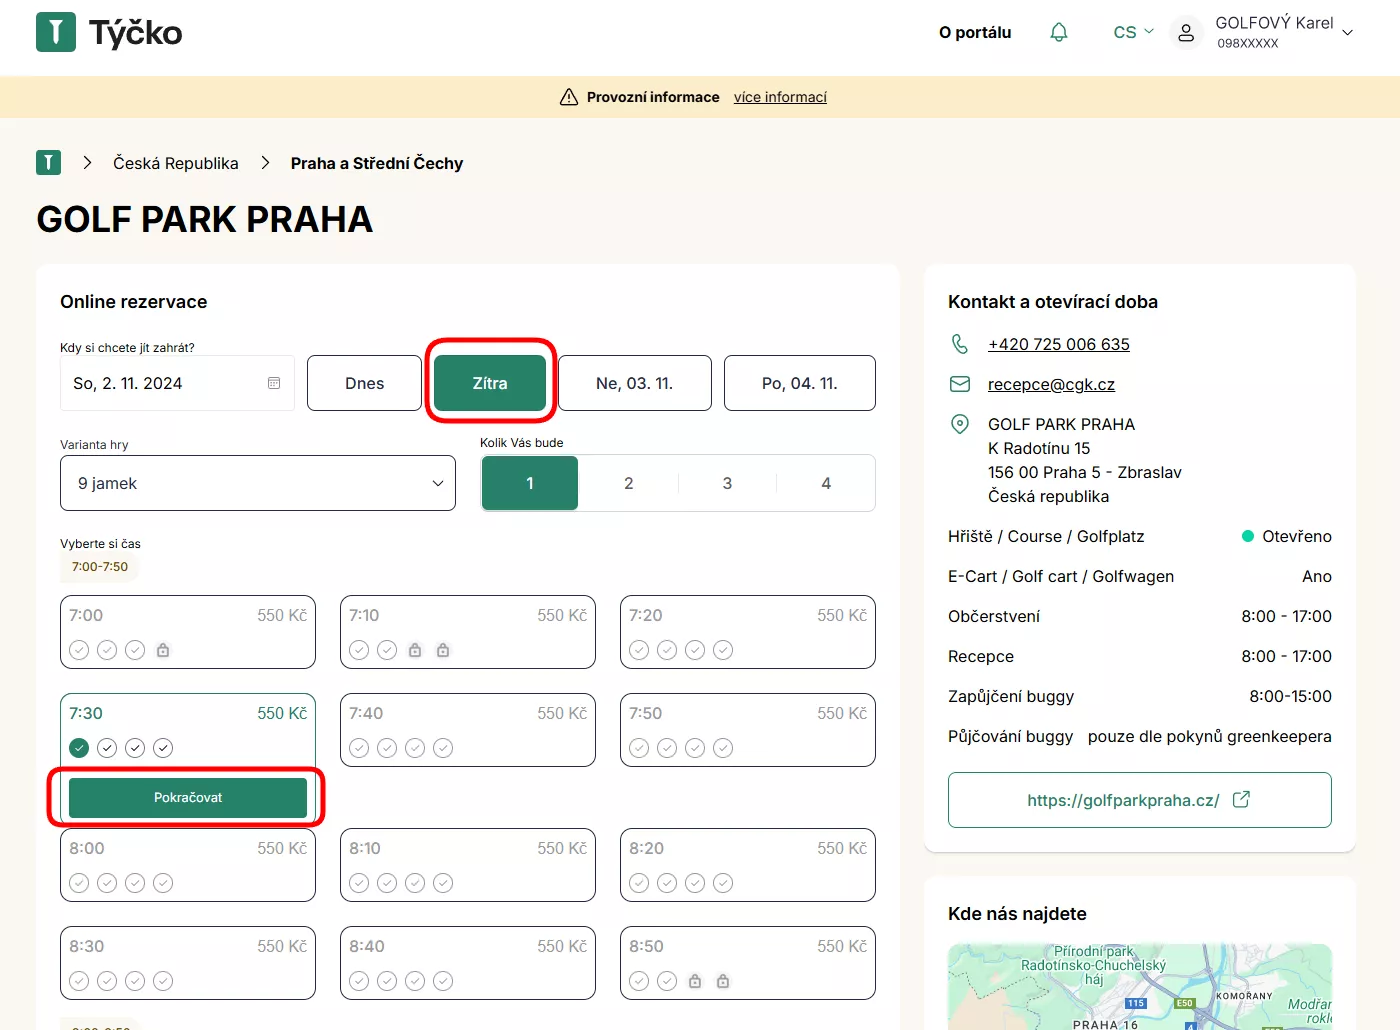Click the first lock icon in 7:10 slot
The width and height of the screenshot is (1400, 1030).
415,650
